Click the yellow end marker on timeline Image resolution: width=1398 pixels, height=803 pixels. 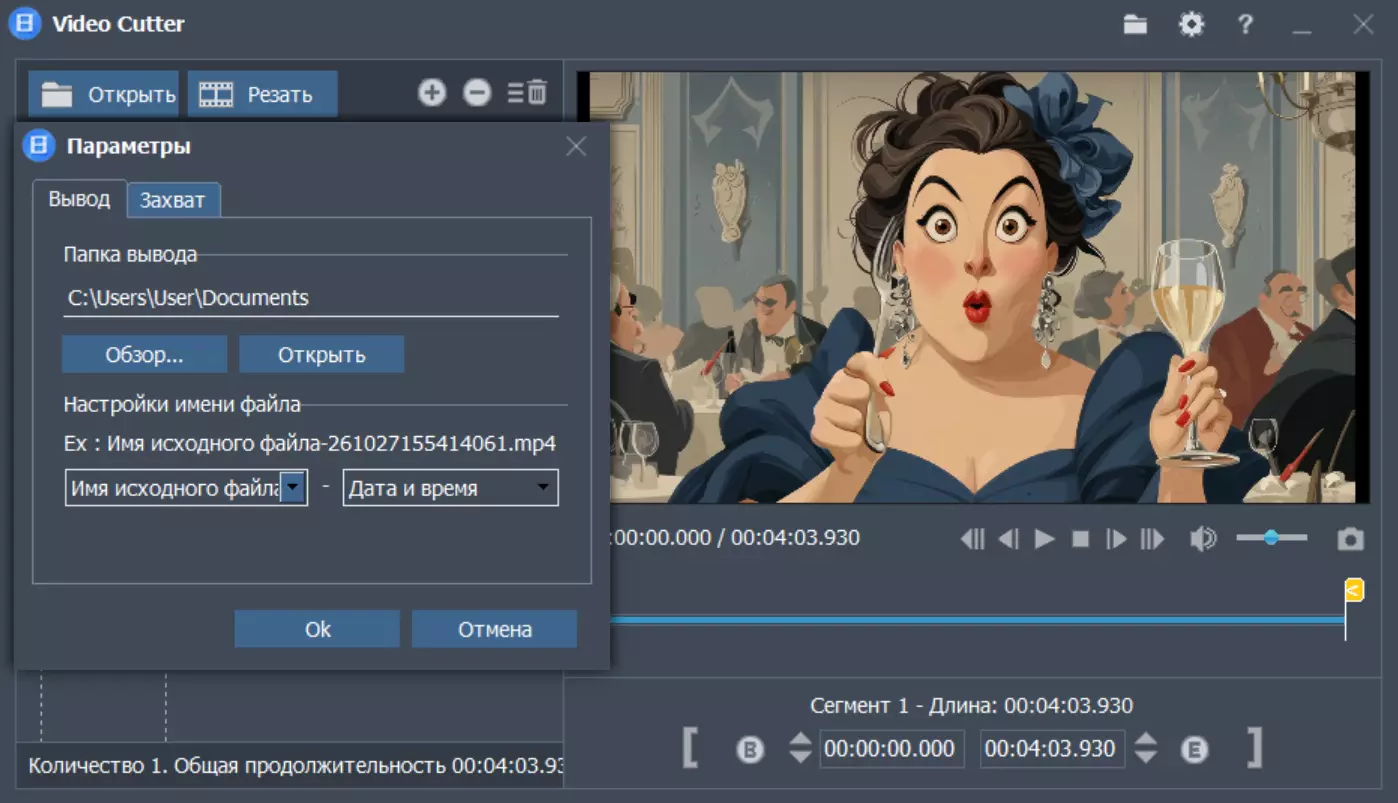tap(1354, 590)
